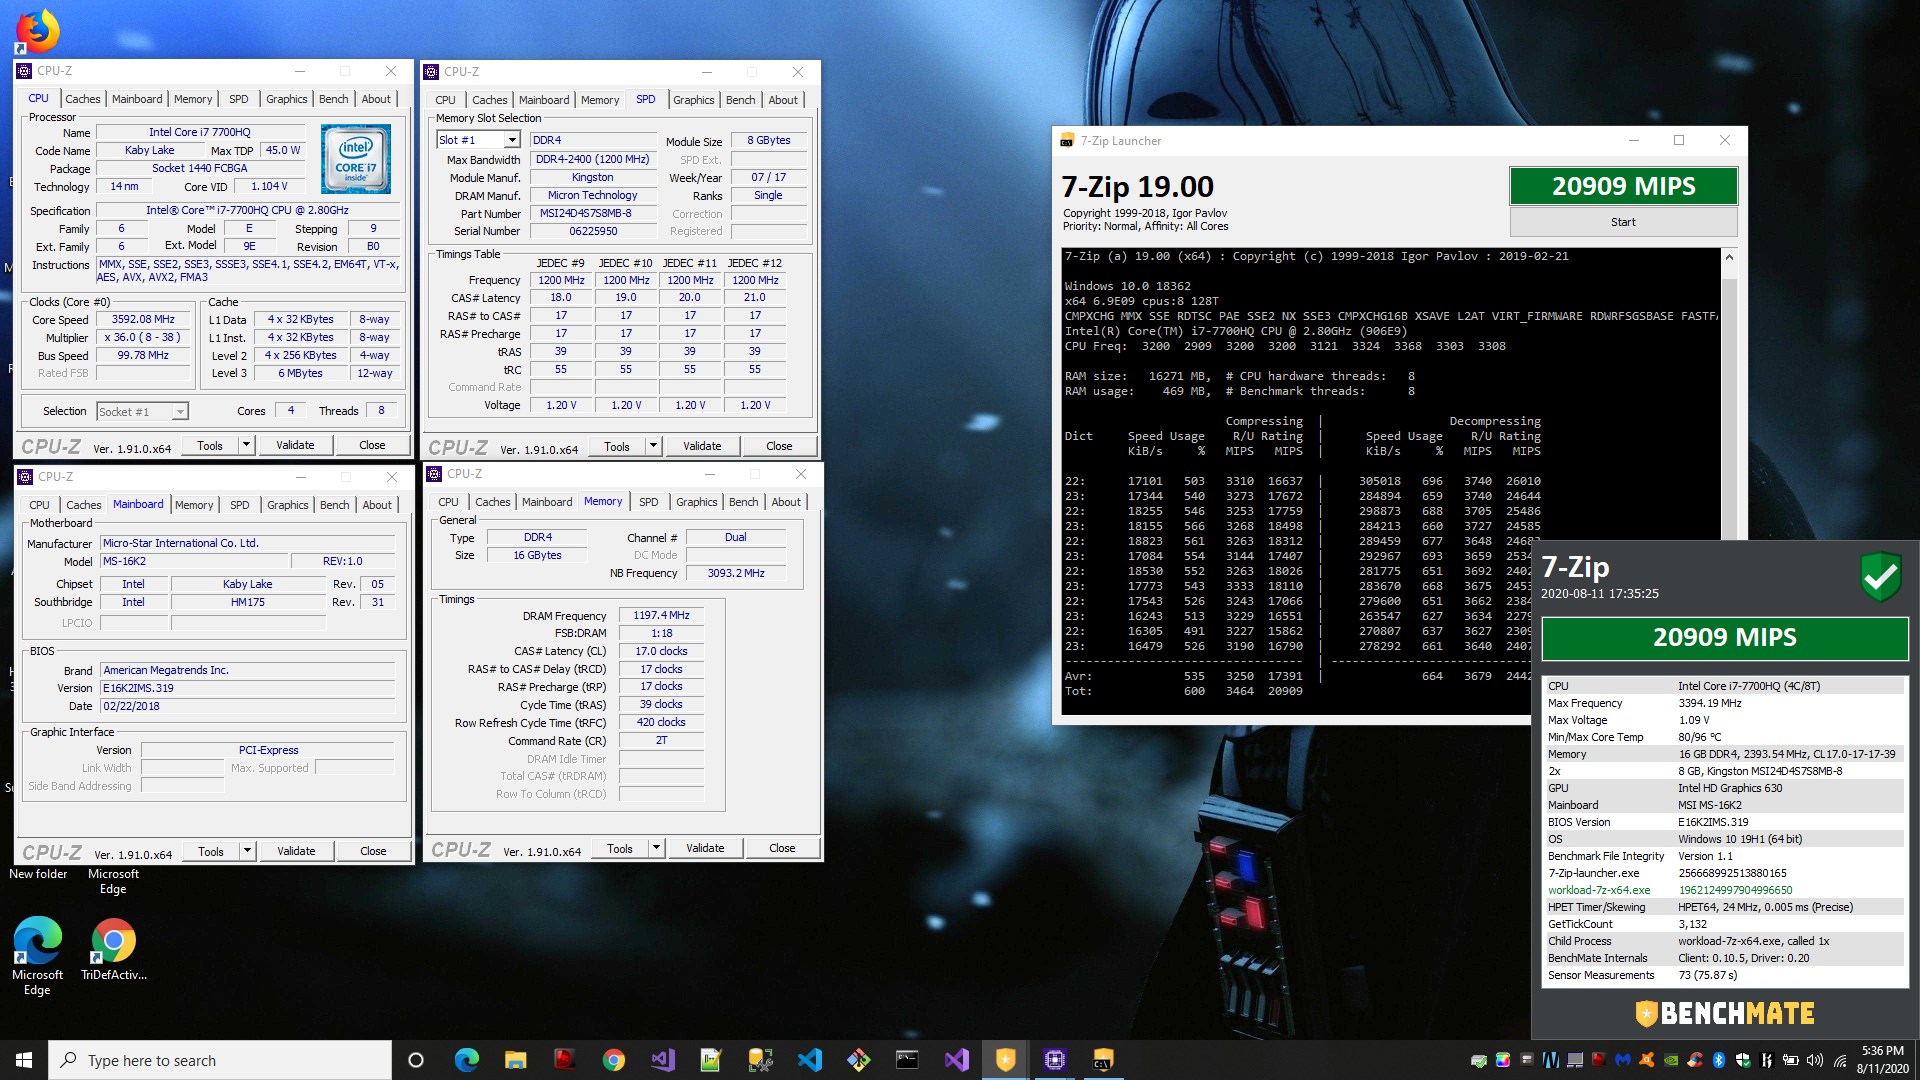1920x1080 pixels.
Task: Click the workload-7z-x64.exe entry in BenchMate
Action: 1724,890
